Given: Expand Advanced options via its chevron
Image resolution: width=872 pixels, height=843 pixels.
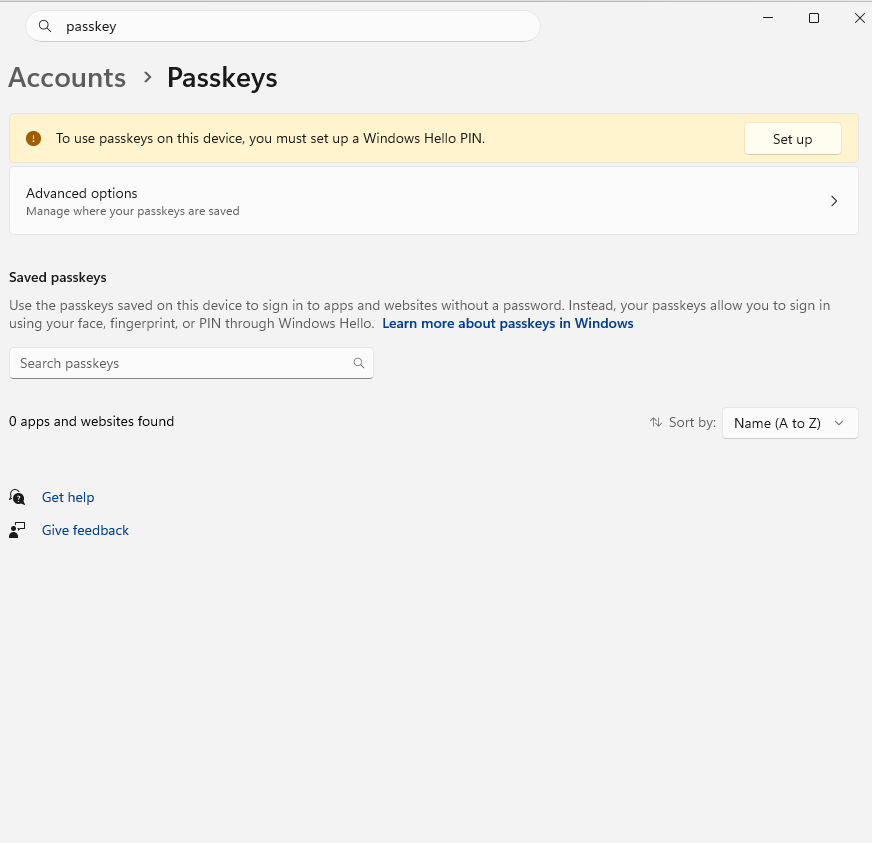Looking at the screenshot, I should coord(834,201).
